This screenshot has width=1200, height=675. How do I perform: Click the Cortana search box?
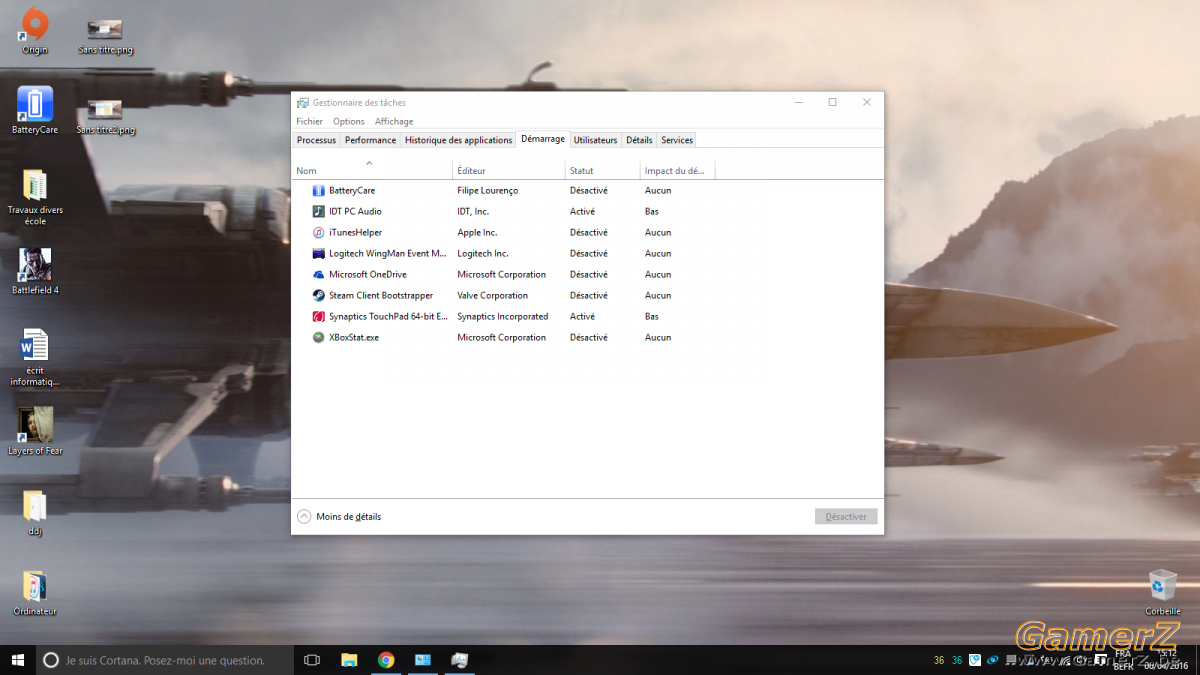[x=165, y=660]
